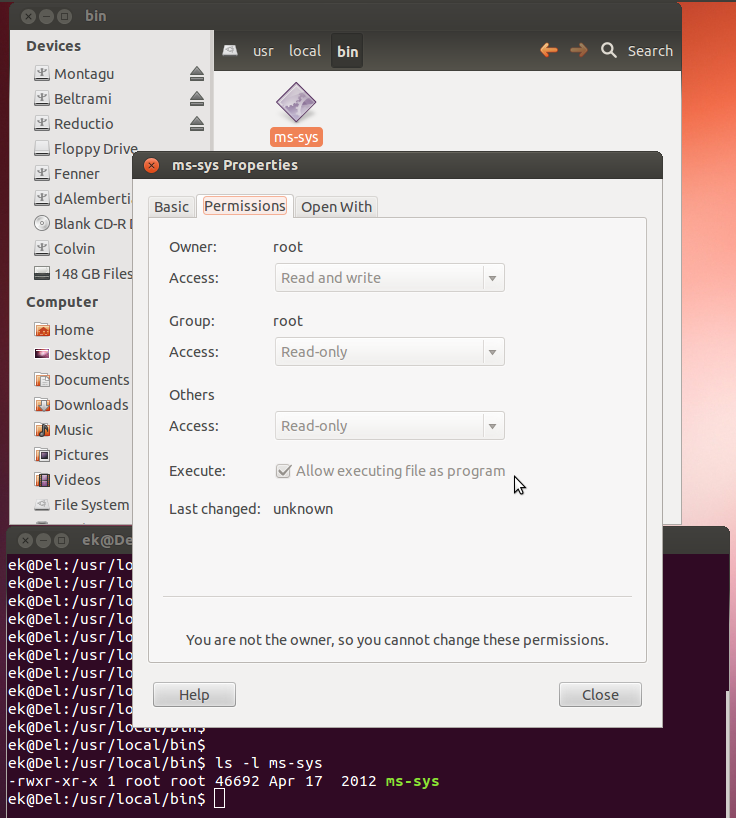Go back with the orange arrow
The width and height of the screenshot is (736, 818).
548,50
